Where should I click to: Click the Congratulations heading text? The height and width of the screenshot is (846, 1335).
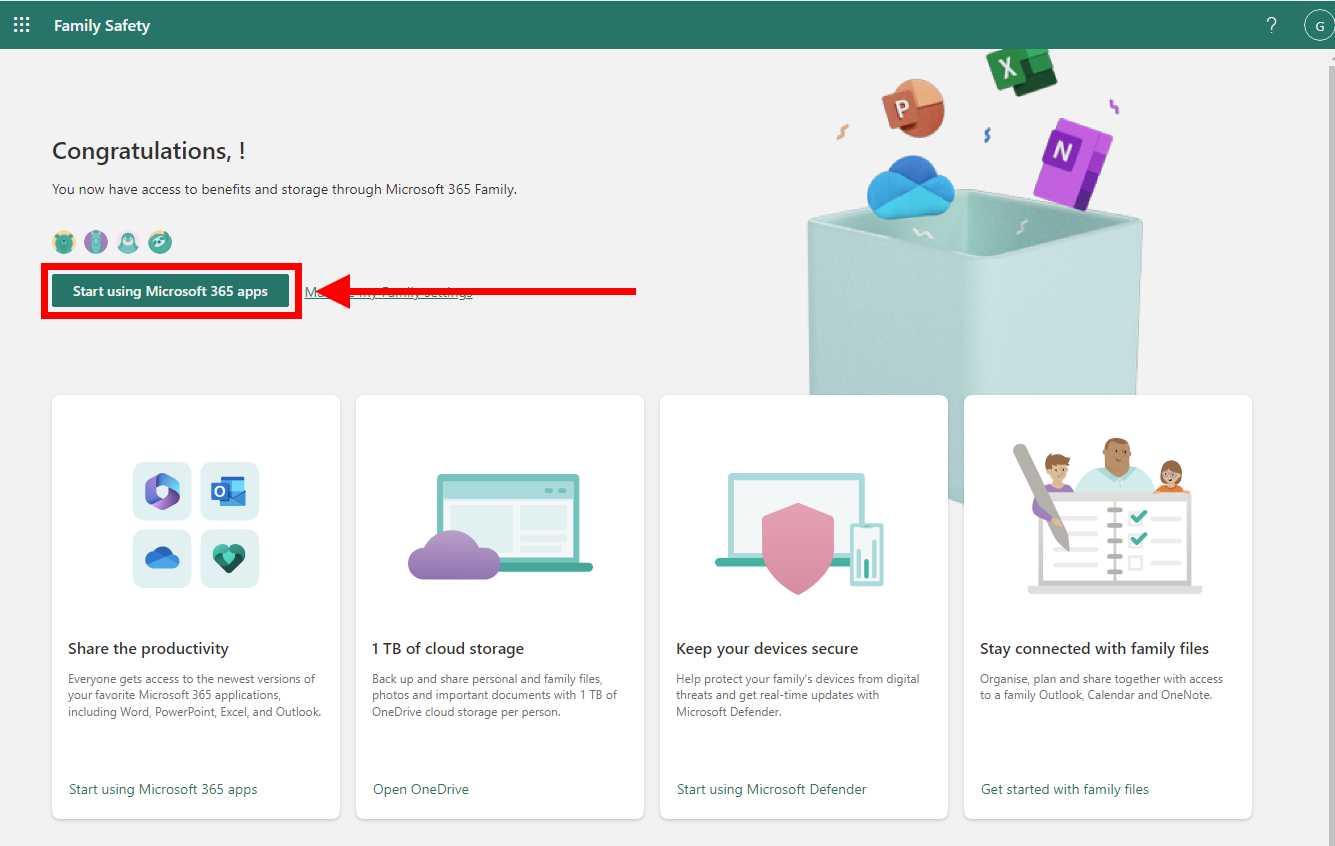click(149, 151)
